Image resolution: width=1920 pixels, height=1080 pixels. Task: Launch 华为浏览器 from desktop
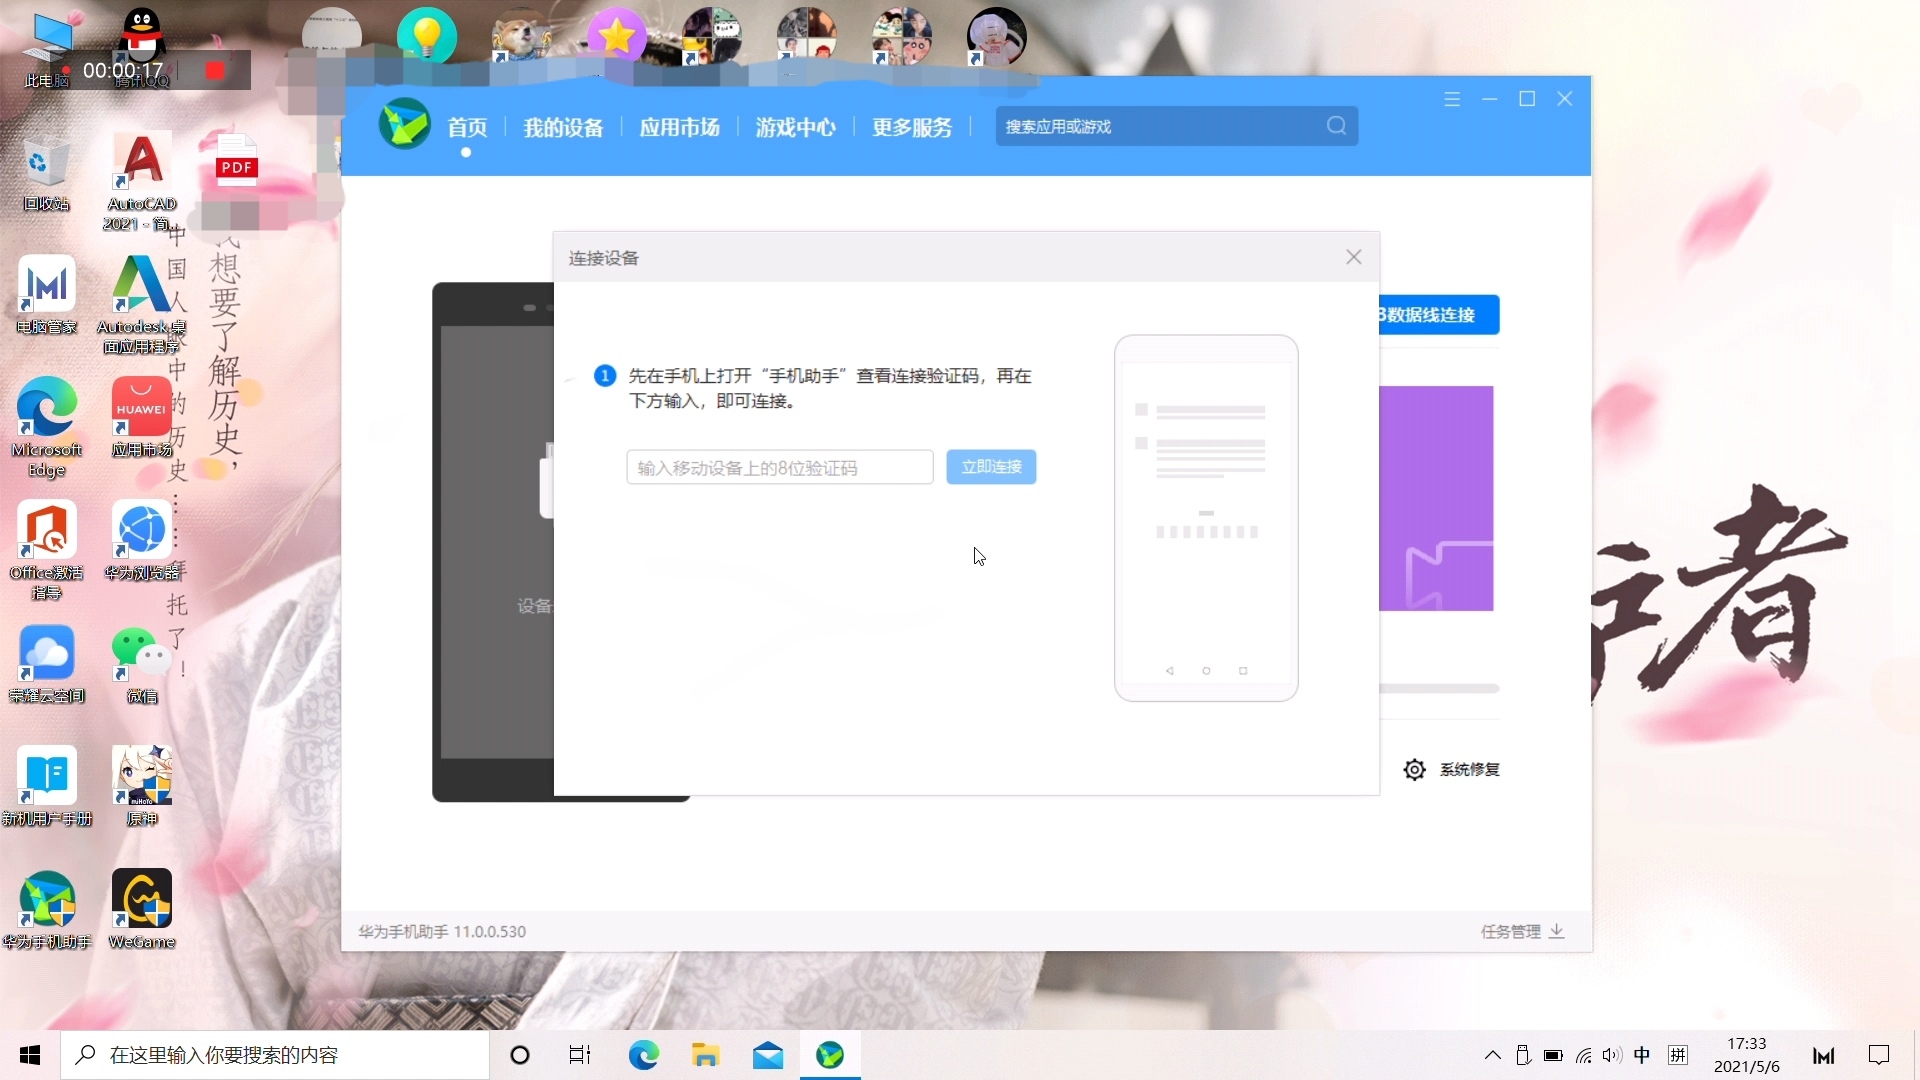(142, 540)
